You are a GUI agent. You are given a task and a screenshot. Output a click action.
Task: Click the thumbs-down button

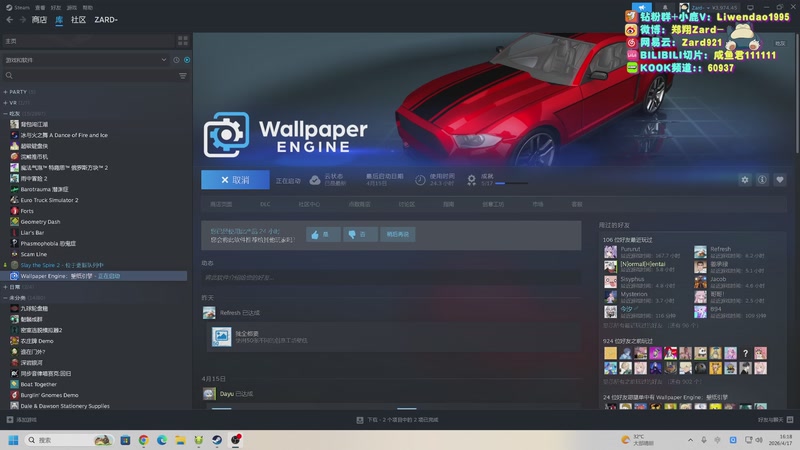360,235
